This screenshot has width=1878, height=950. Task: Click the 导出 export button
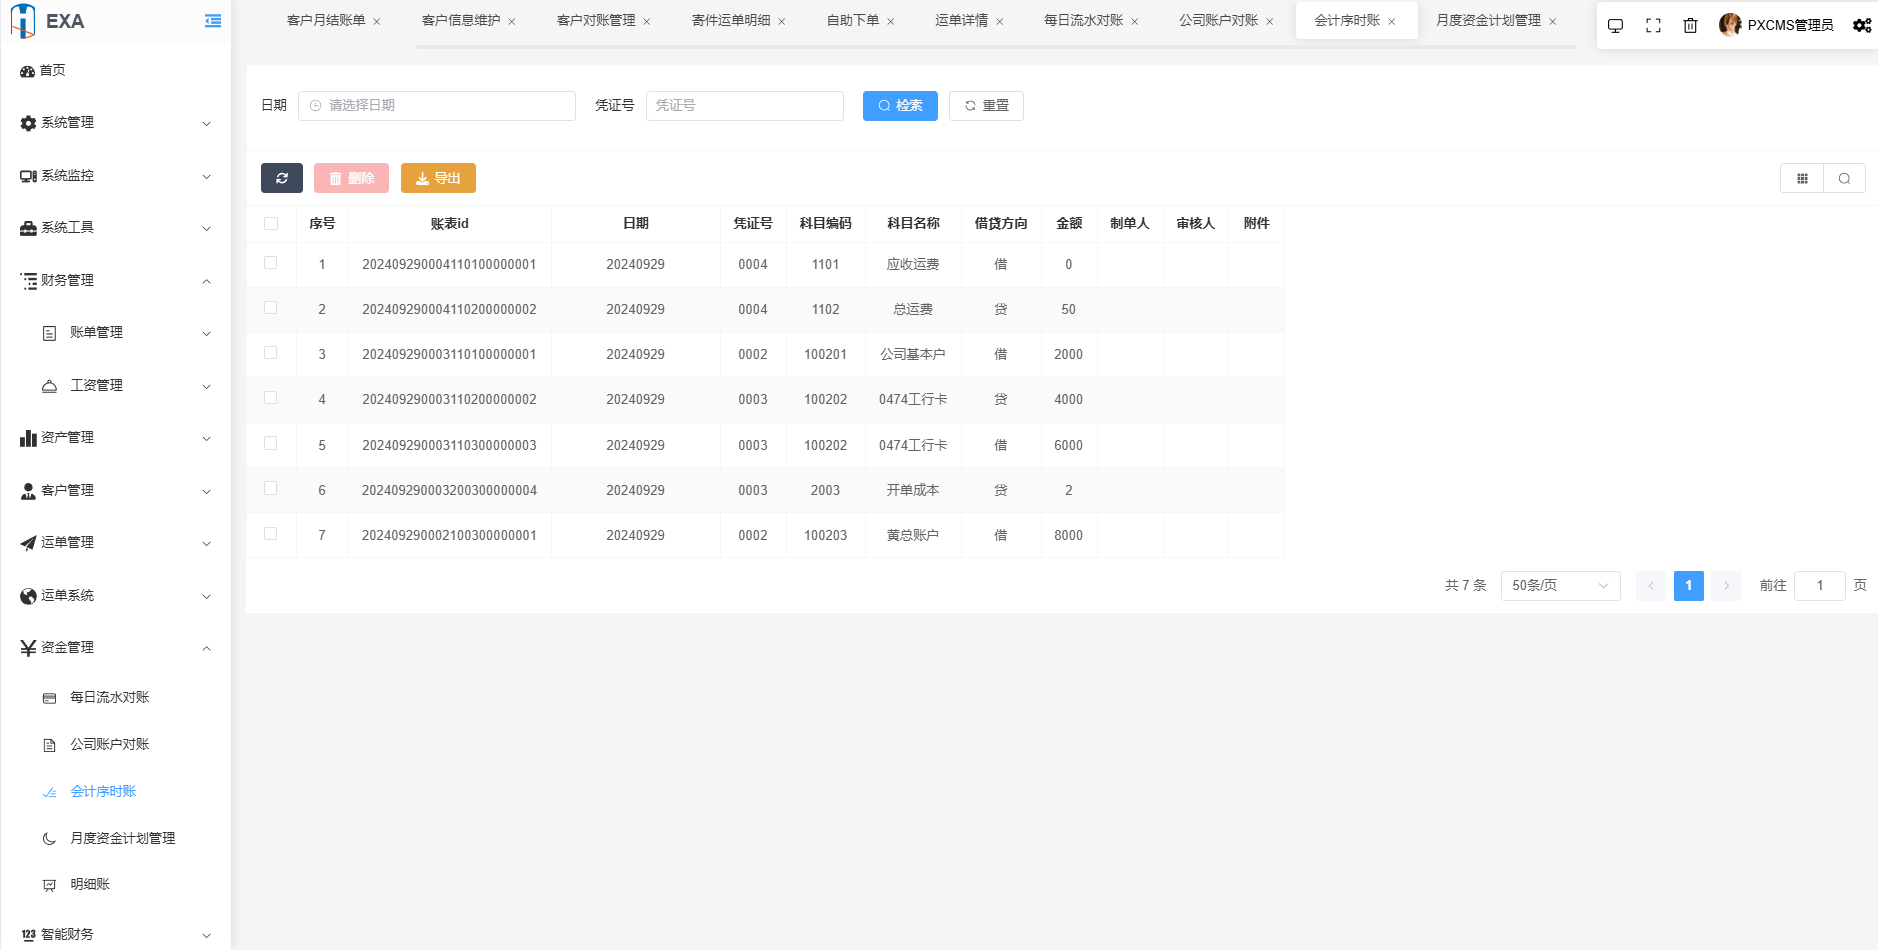click(x=438, y=178)
